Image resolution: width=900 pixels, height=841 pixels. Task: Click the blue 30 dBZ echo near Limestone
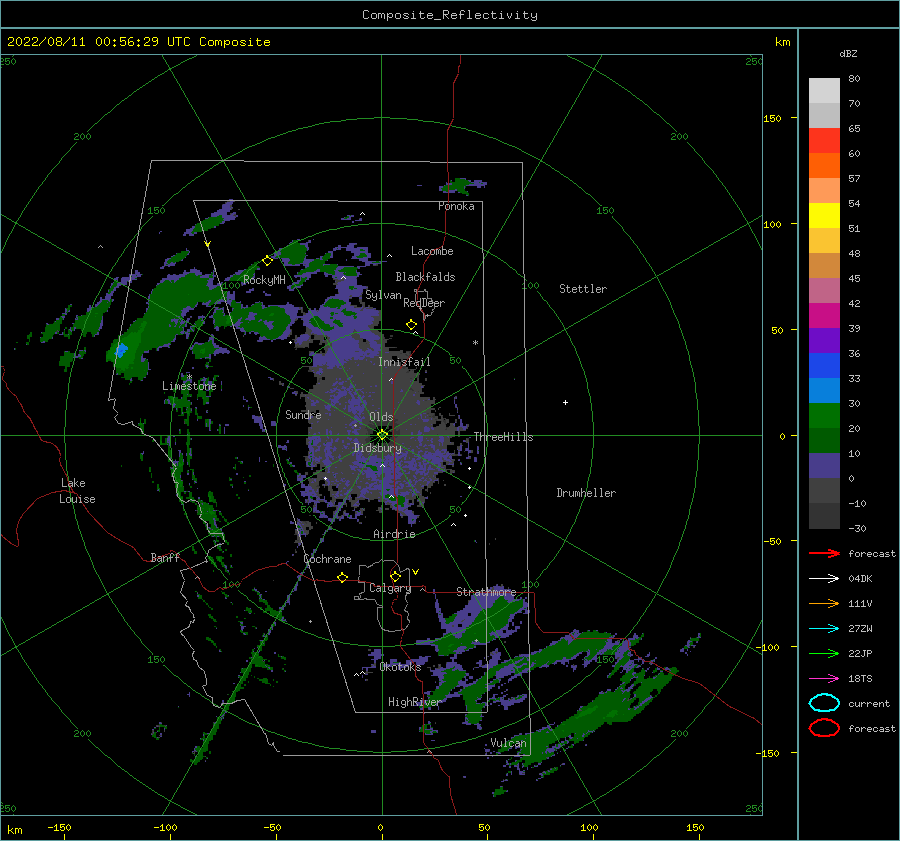point(121,350)
